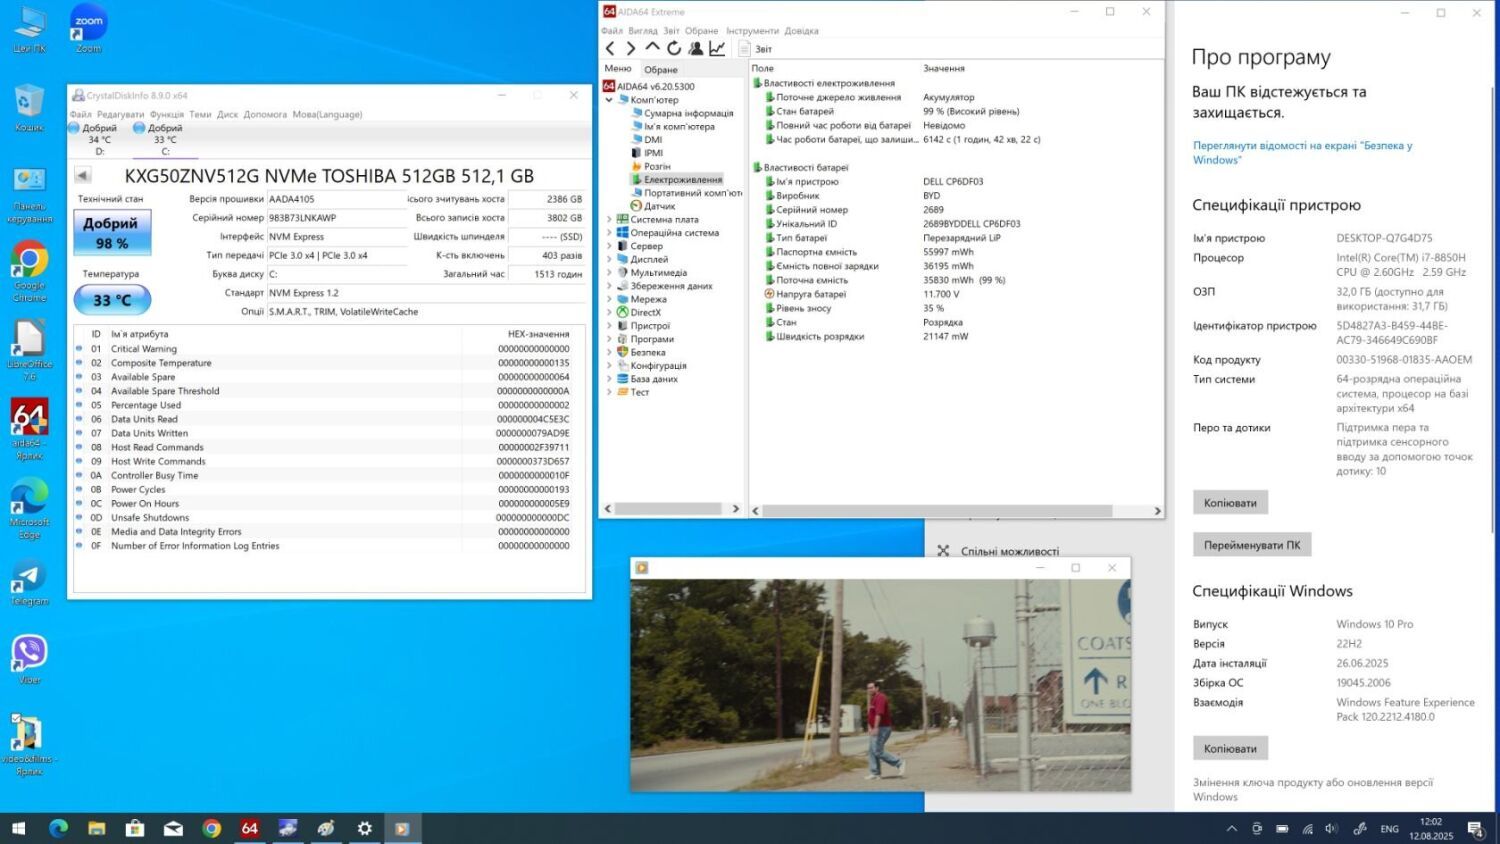The height and width of the screenshot is (844, 1500).
Task: Click the Report (Звіт) toolbar icon
Action: (745, 48)
